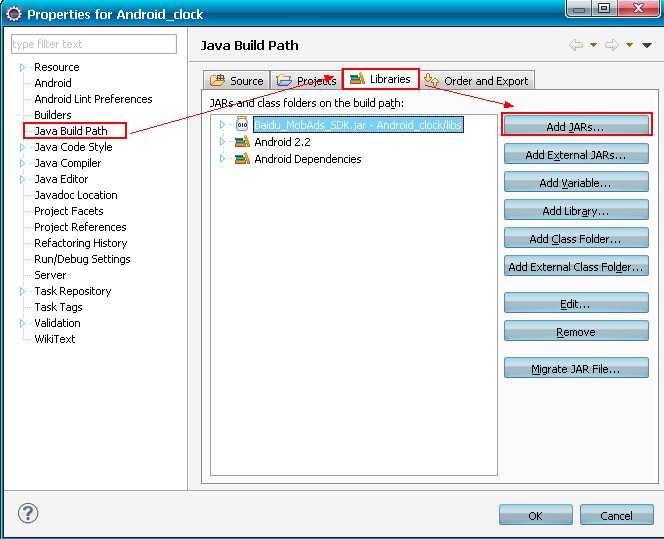
Task: Dismiss dialog with Cancel button
Action: (x=617, y=515)
